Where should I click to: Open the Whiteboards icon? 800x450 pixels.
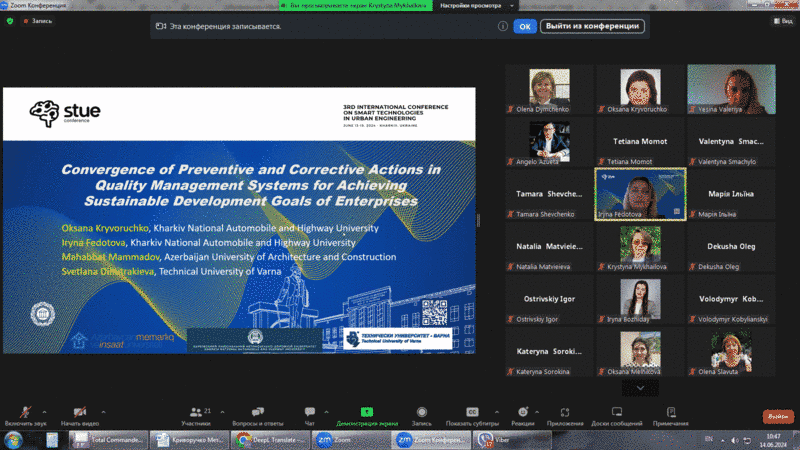(617, 412)
